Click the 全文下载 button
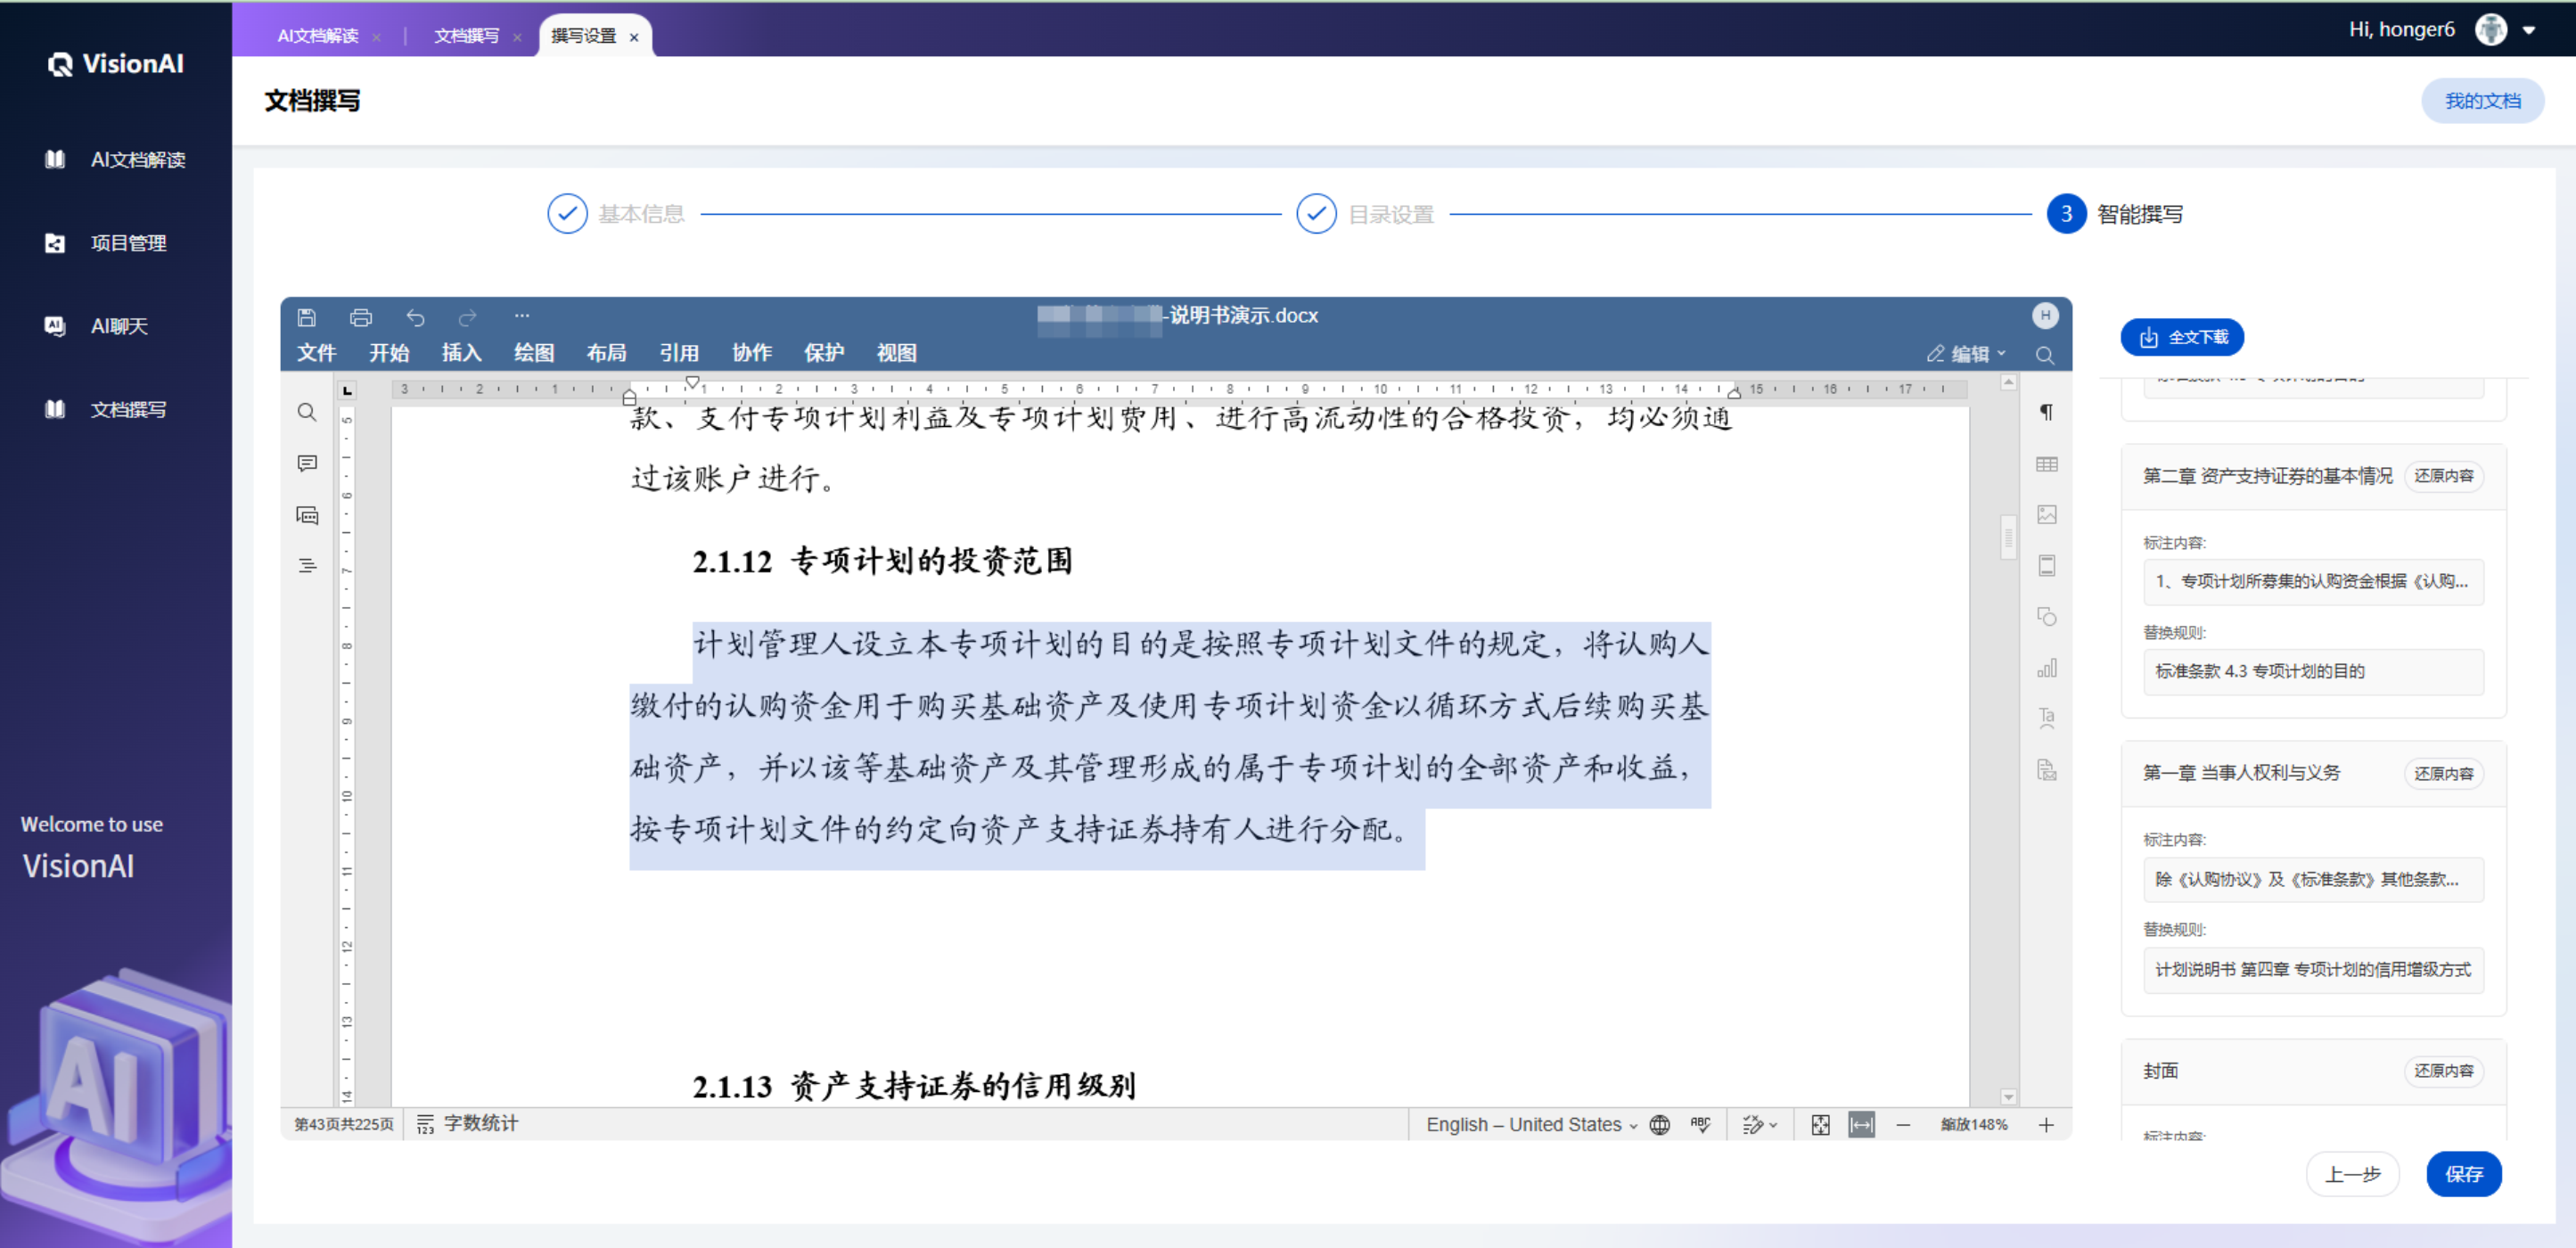The height and width of the screenshot is (1248, 2576). pyautogui.click(x=2182, y=338)
